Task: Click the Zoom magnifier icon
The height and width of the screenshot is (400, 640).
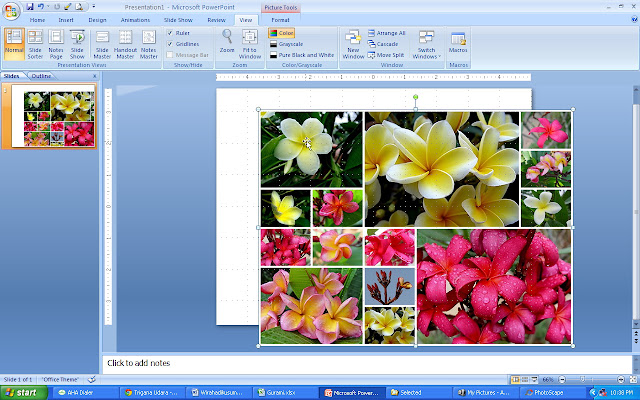Action: [x=227, y=42]
